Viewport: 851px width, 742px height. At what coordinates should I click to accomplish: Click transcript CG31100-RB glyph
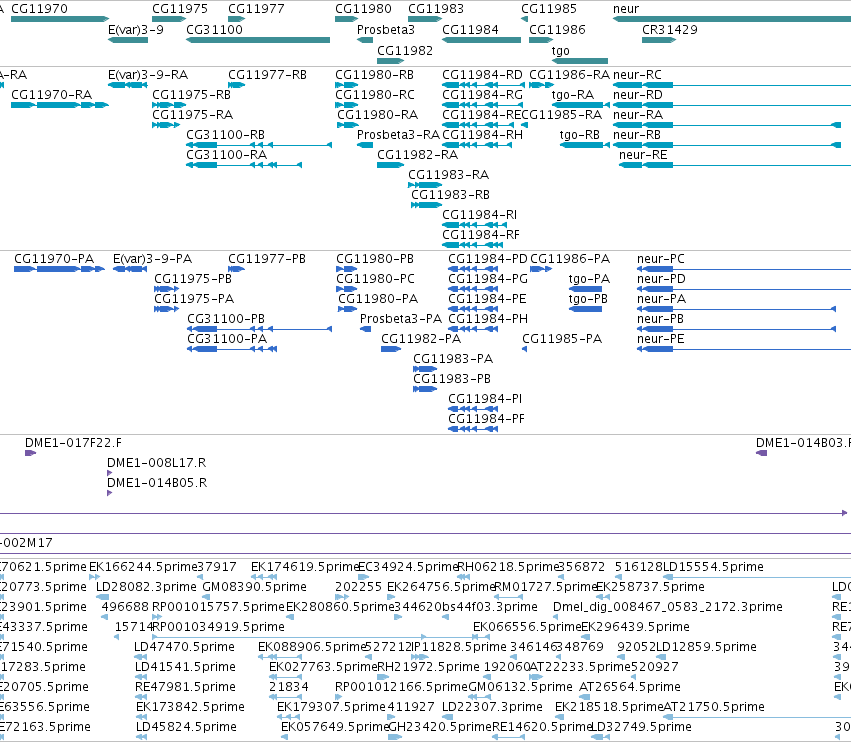(259, 145)
